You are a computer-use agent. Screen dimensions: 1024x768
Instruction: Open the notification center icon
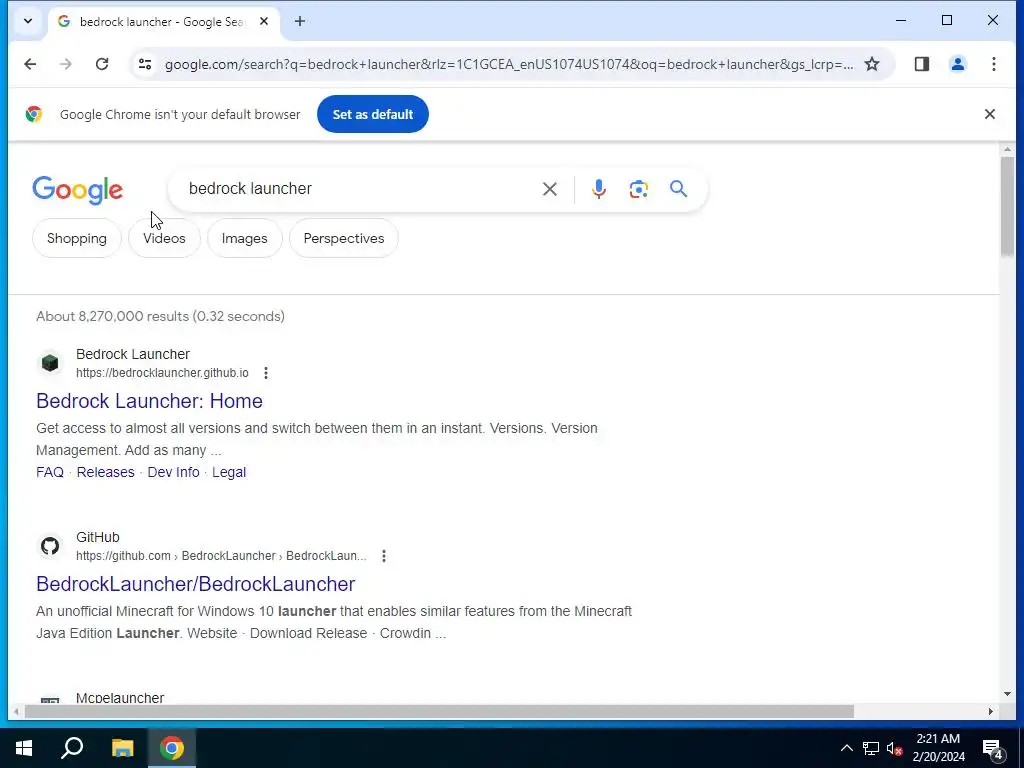point(993,749)
